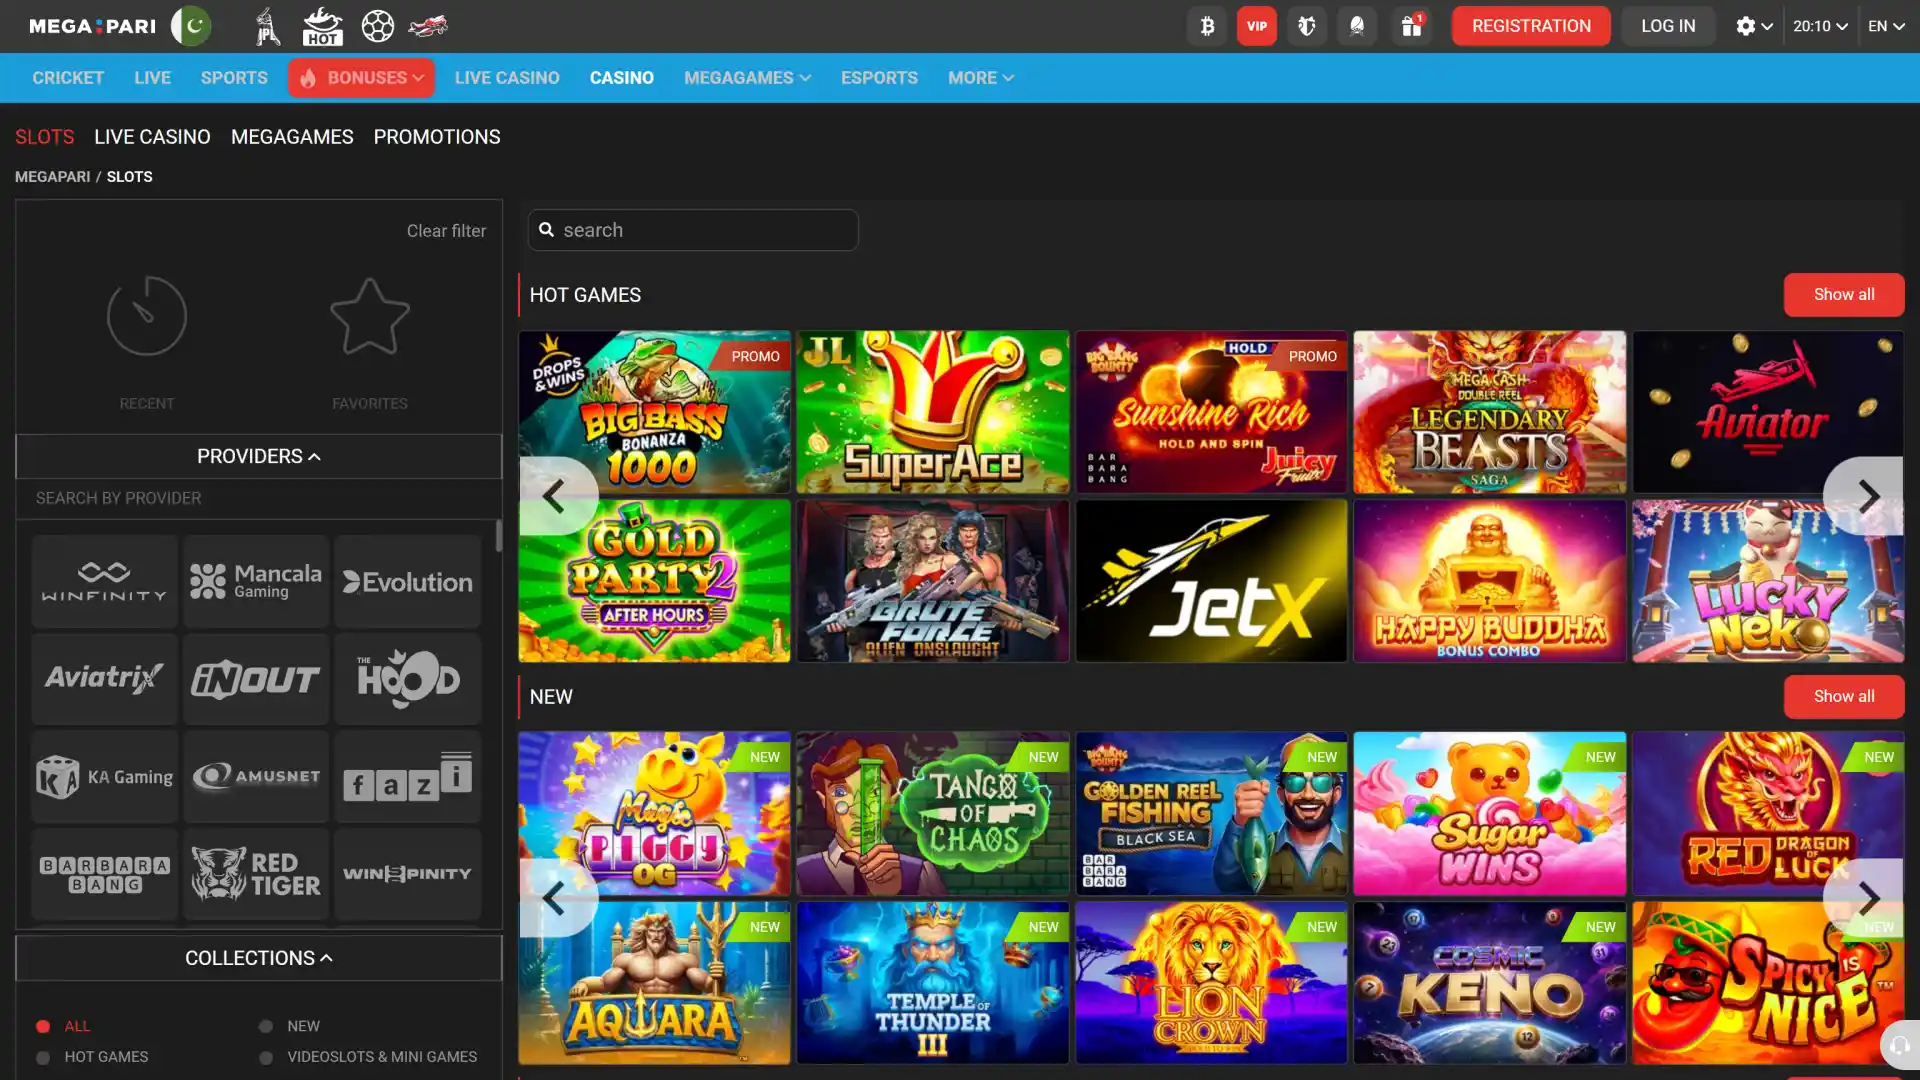Click the cricket player icon in header
Screen dimensions: 1920x1080
coord(267,26)
